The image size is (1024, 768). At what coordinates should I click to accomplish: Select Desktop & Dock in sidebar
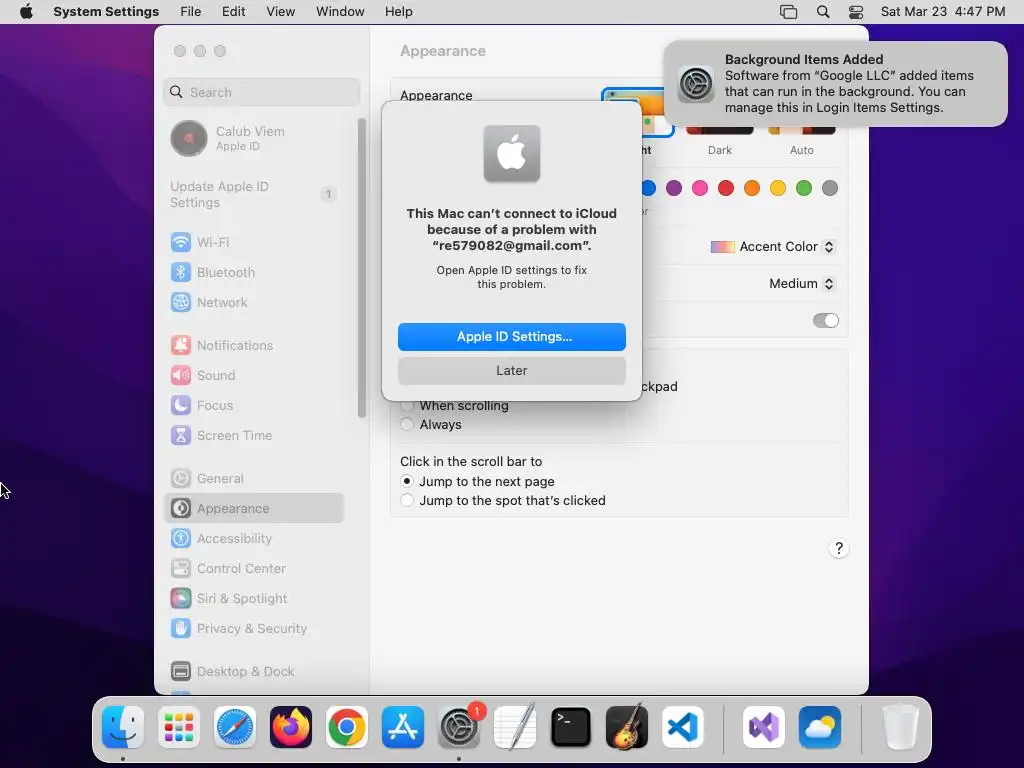click(x=254, y=671)
